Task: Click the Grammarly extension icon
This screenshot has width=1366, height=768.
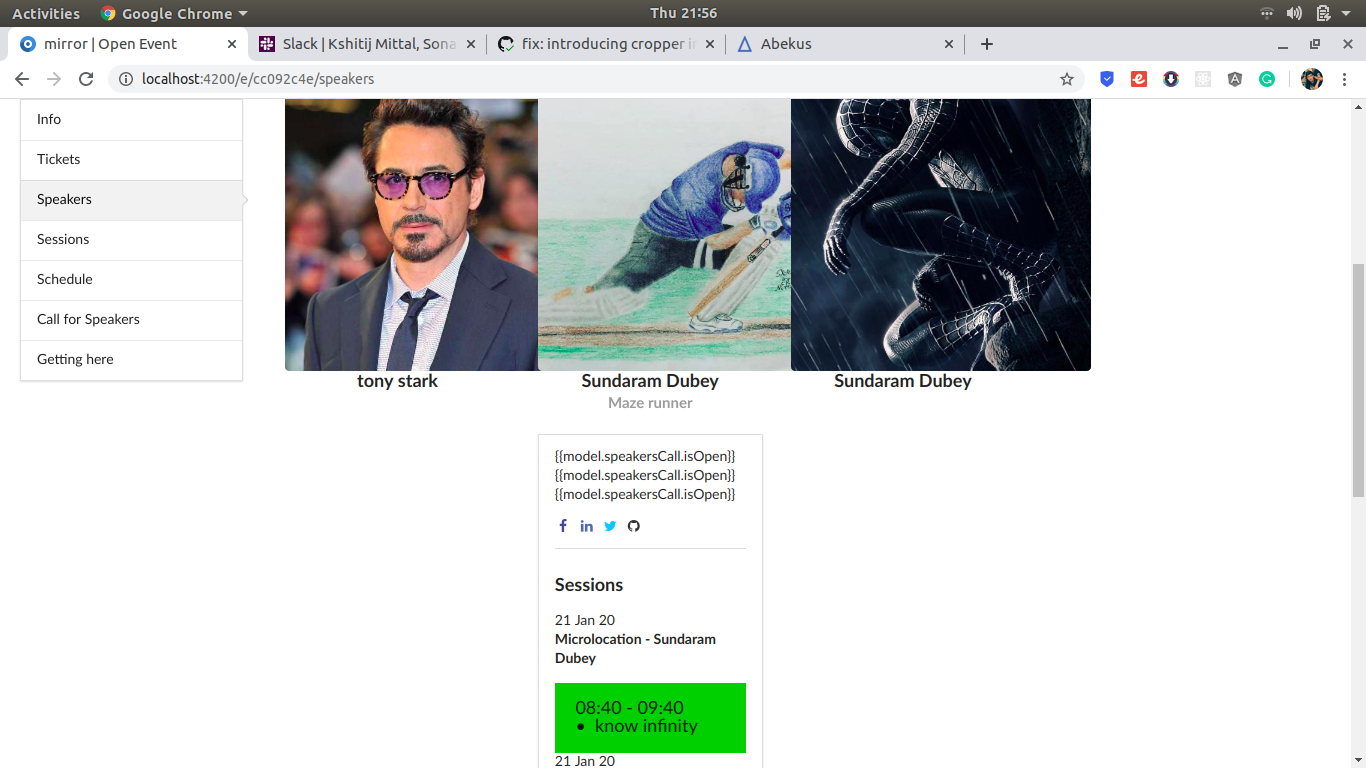Action: tap(1267, 79)
